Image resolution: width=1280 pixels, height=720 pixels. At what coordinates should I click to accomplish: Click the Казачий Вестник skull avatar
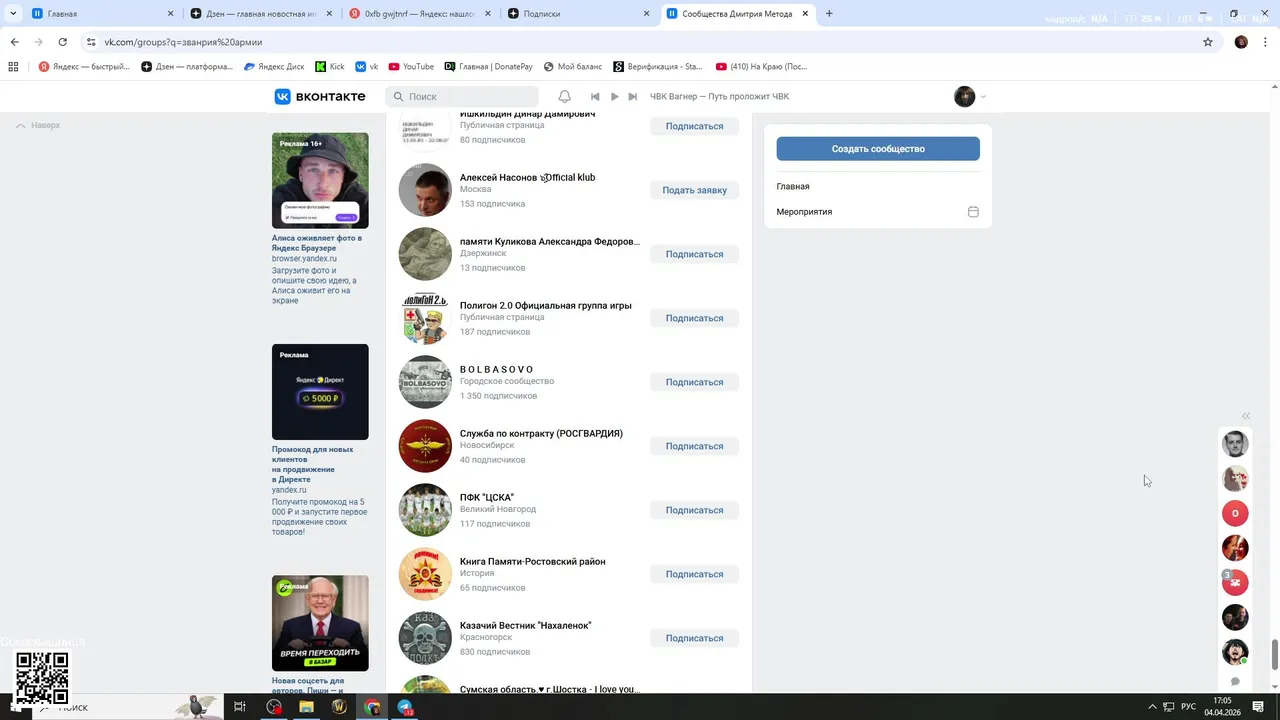425,638
